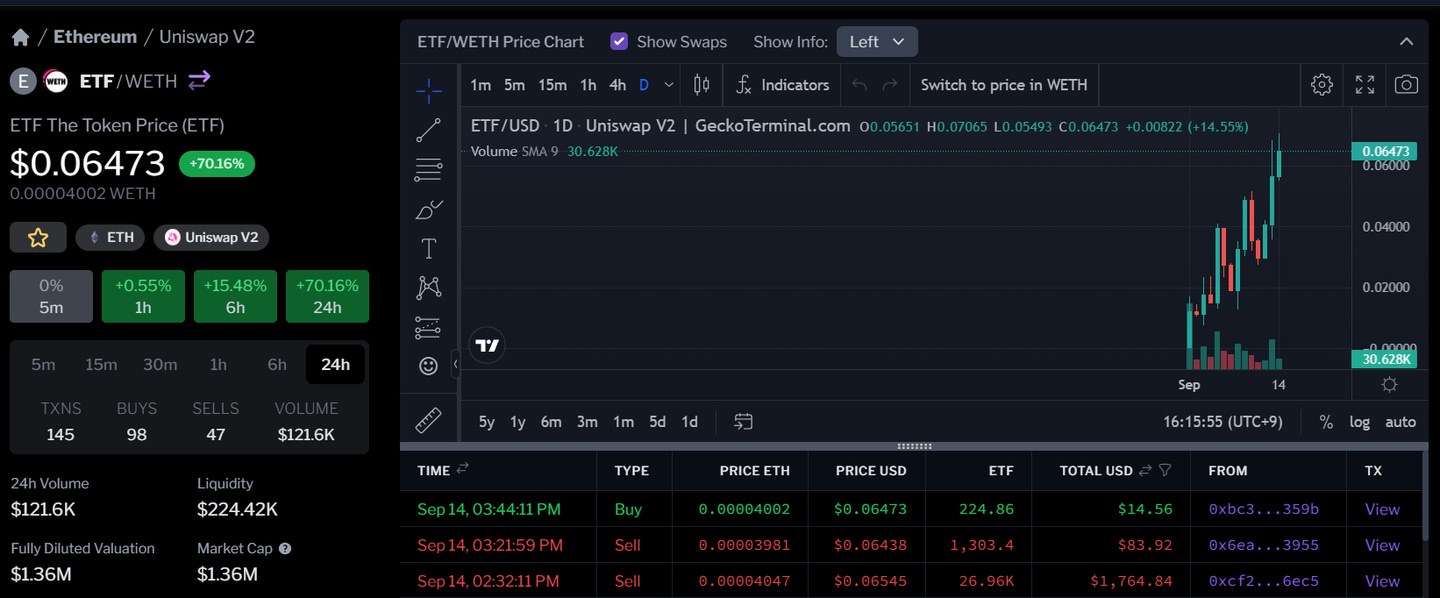
Task: Set the chart interval to D
Action: (x=644, y=85)
